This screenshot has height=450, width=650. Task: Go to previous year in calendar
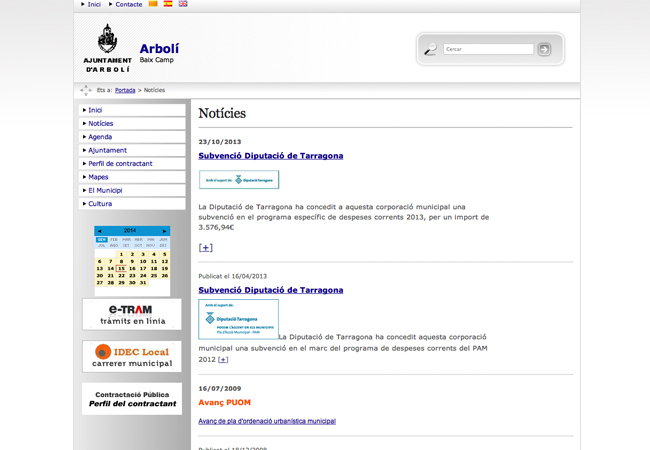[x=99, y=231]
